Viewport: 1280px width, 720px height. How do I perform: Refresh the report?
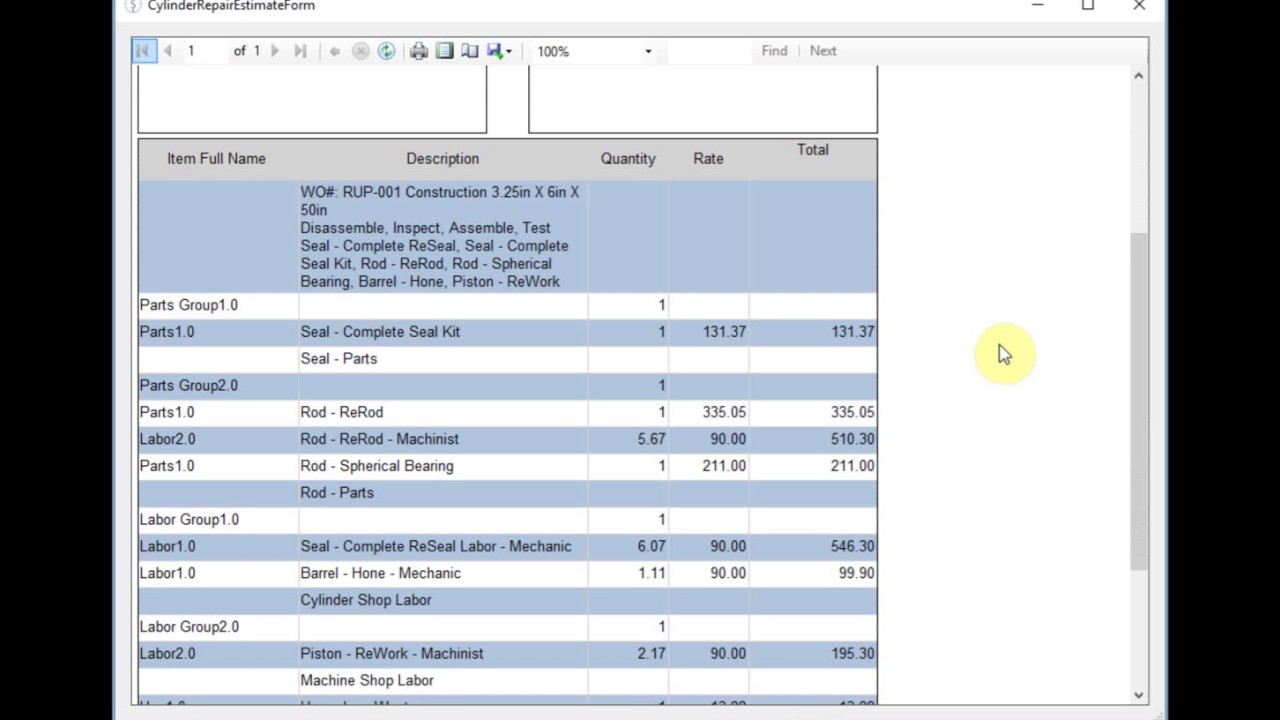pos(386,51)
